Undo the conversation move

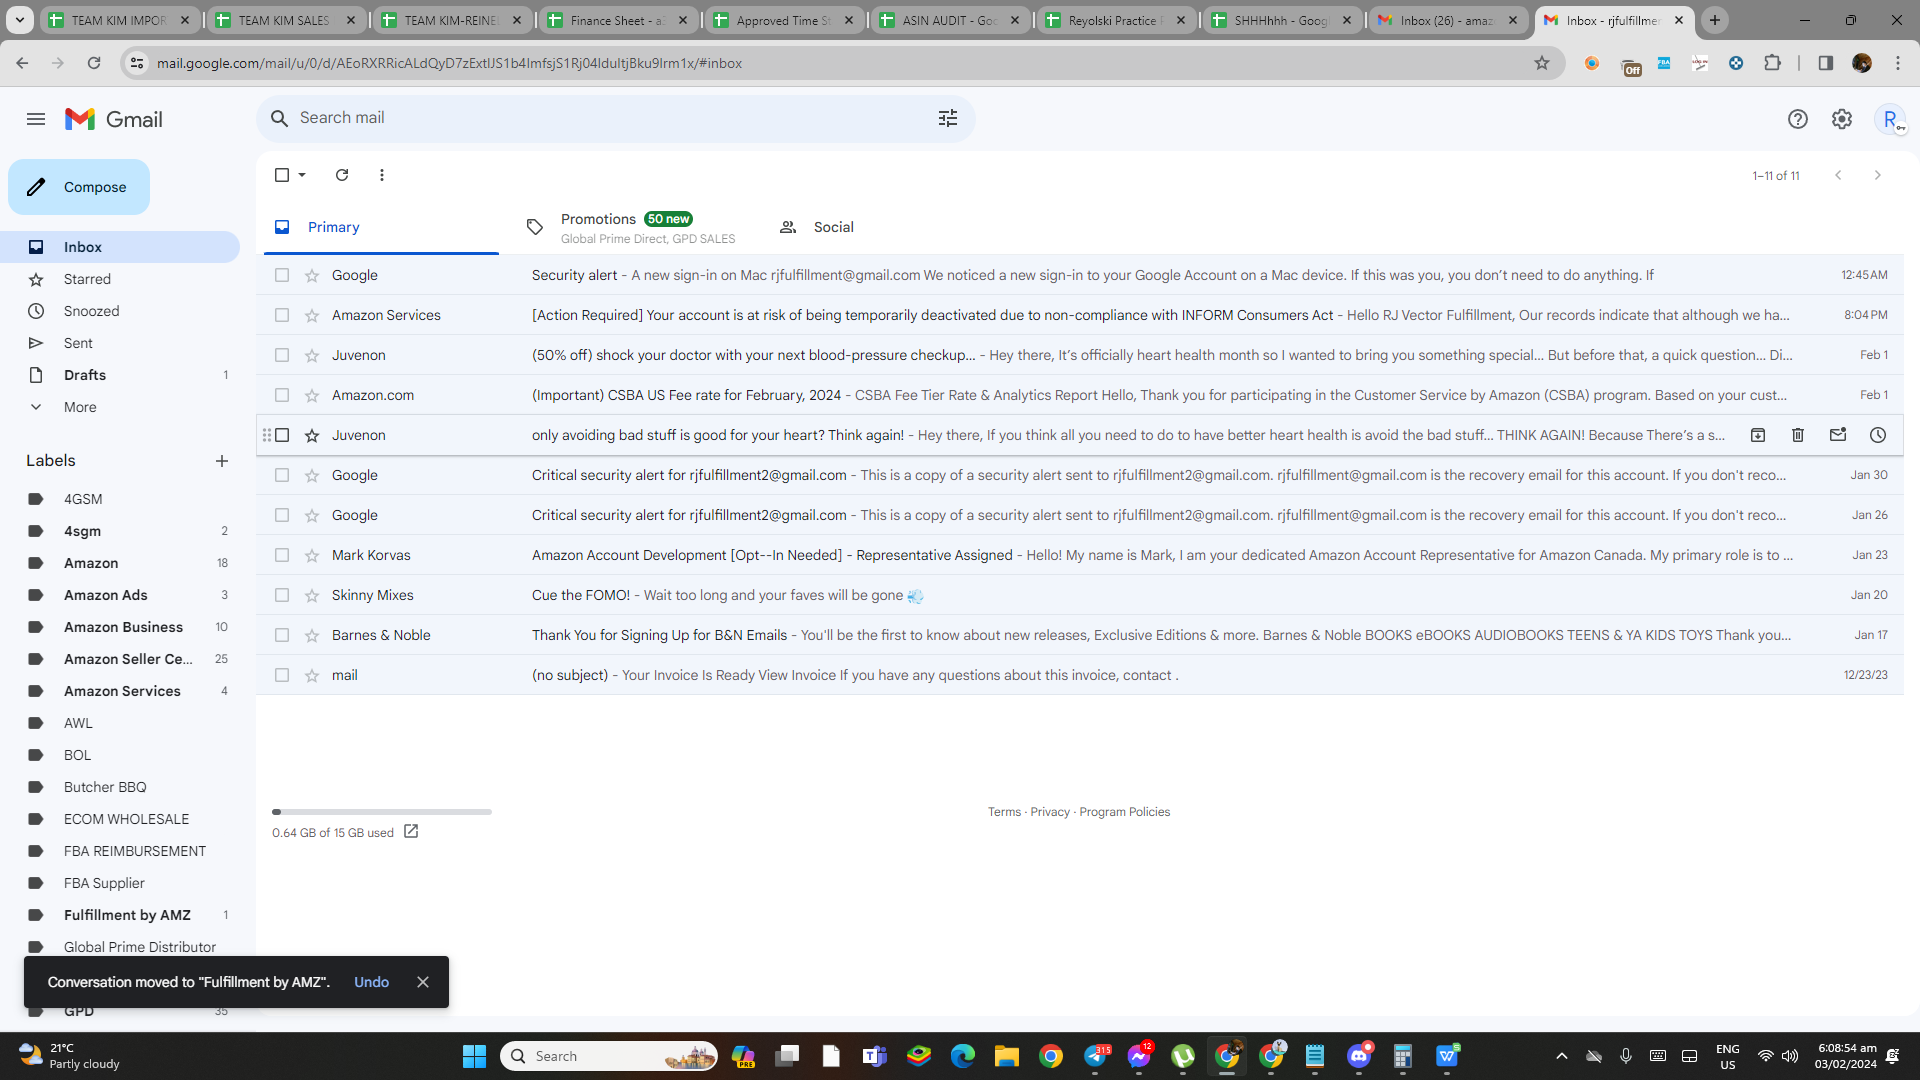pyautogui.click(x=371, y=982)
